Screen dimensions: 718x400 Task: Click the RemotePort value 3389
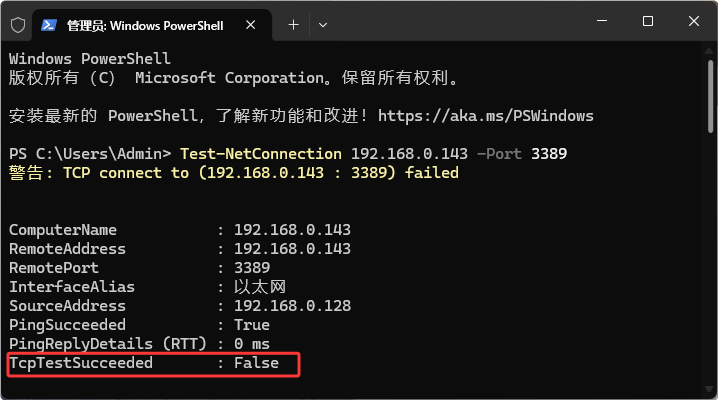tap(252, 268)
